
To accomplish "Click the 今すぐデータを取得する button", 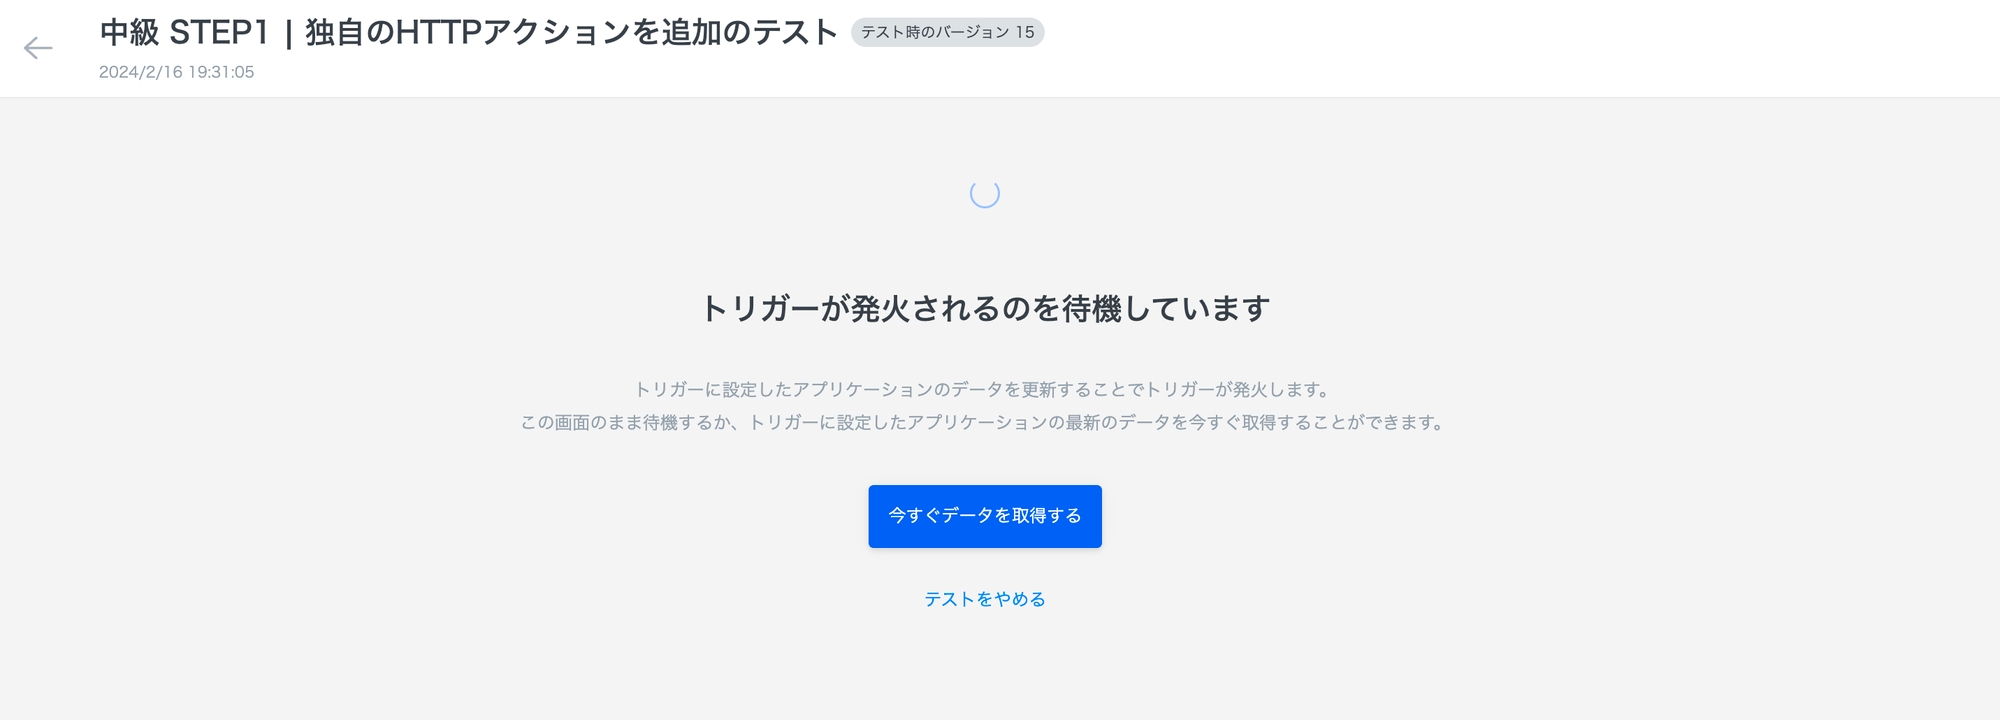I will (x=985, y=516).
